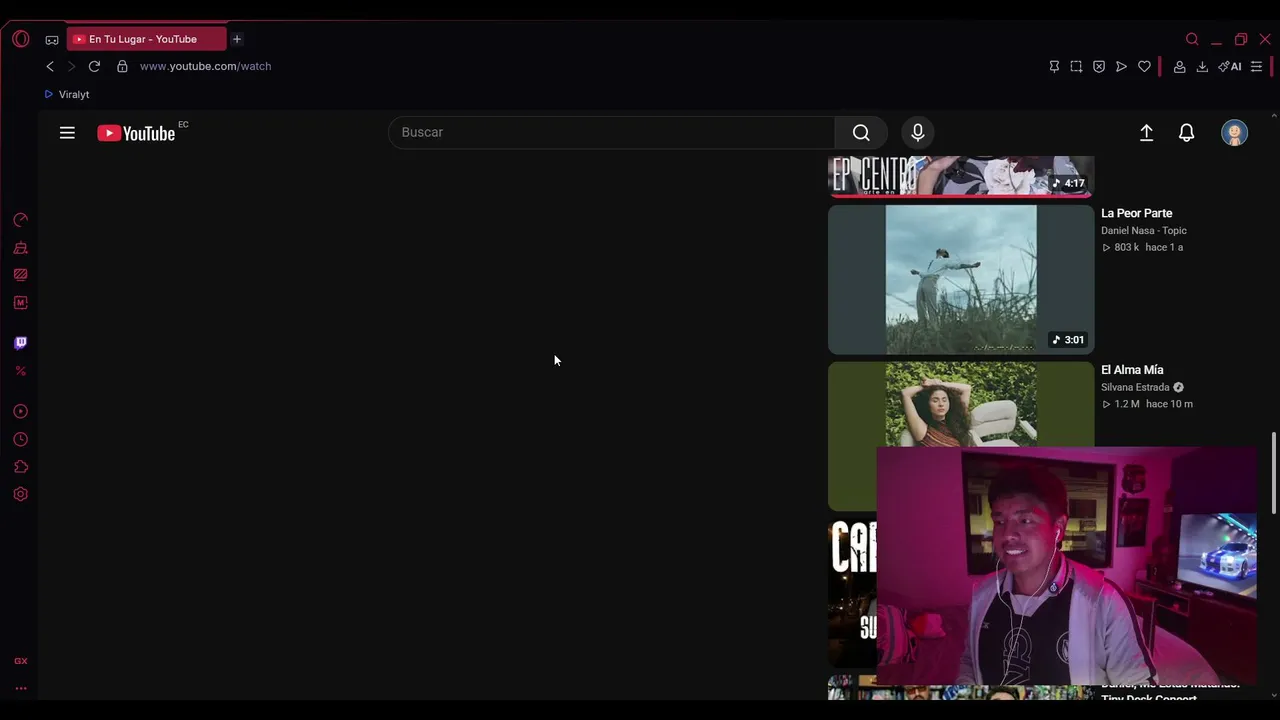This screenshot has width=1280, height=720.
Task: Open the YouTube account avatar menu
Action: coord(1234,133)
